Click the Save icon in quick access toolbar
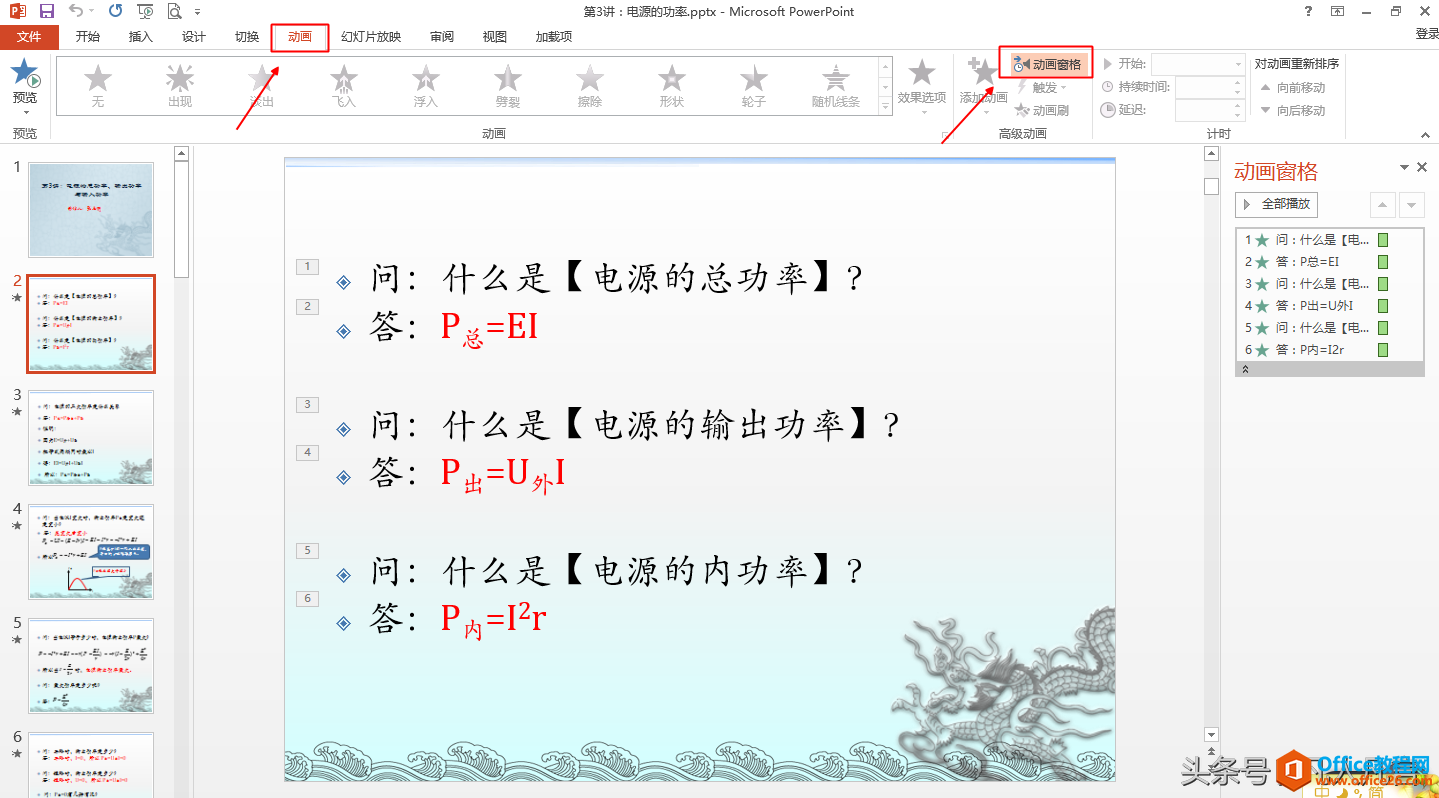Image resolution: width=1439 pixels, height=798 pixels. click(x=46, y=11)
